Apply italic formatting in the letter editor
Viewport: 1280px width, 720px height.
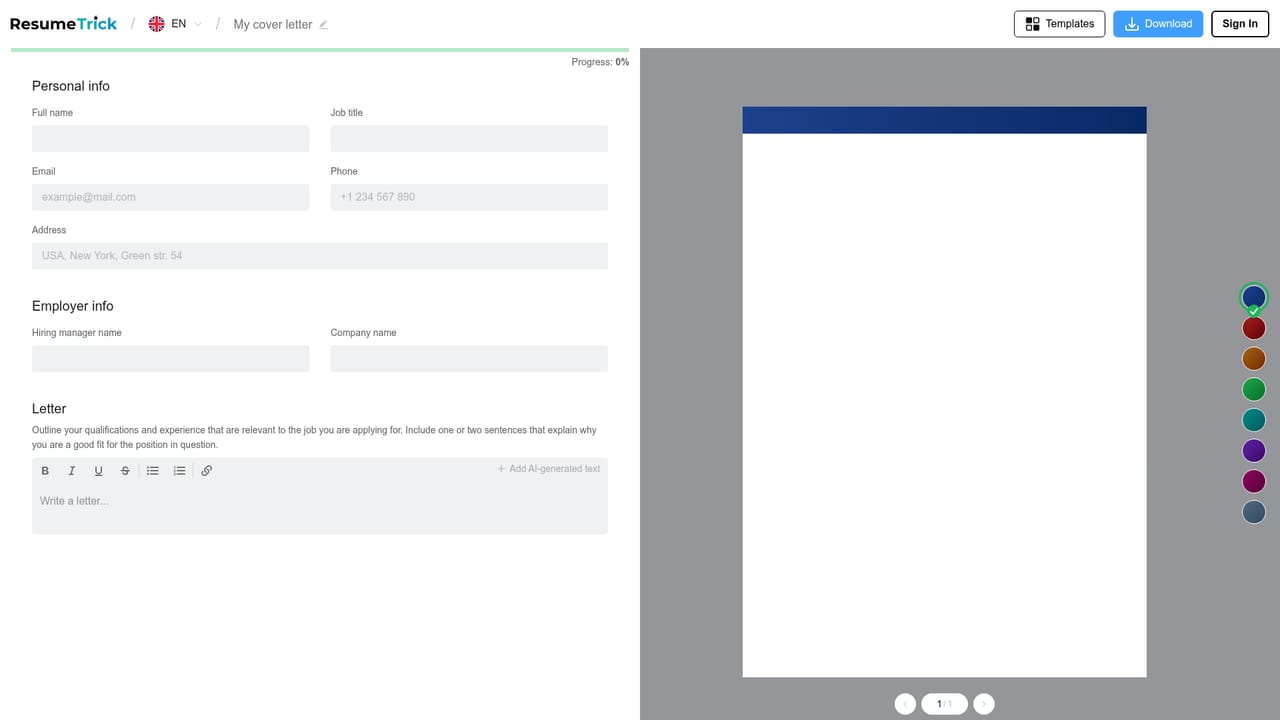pos(72,471)
